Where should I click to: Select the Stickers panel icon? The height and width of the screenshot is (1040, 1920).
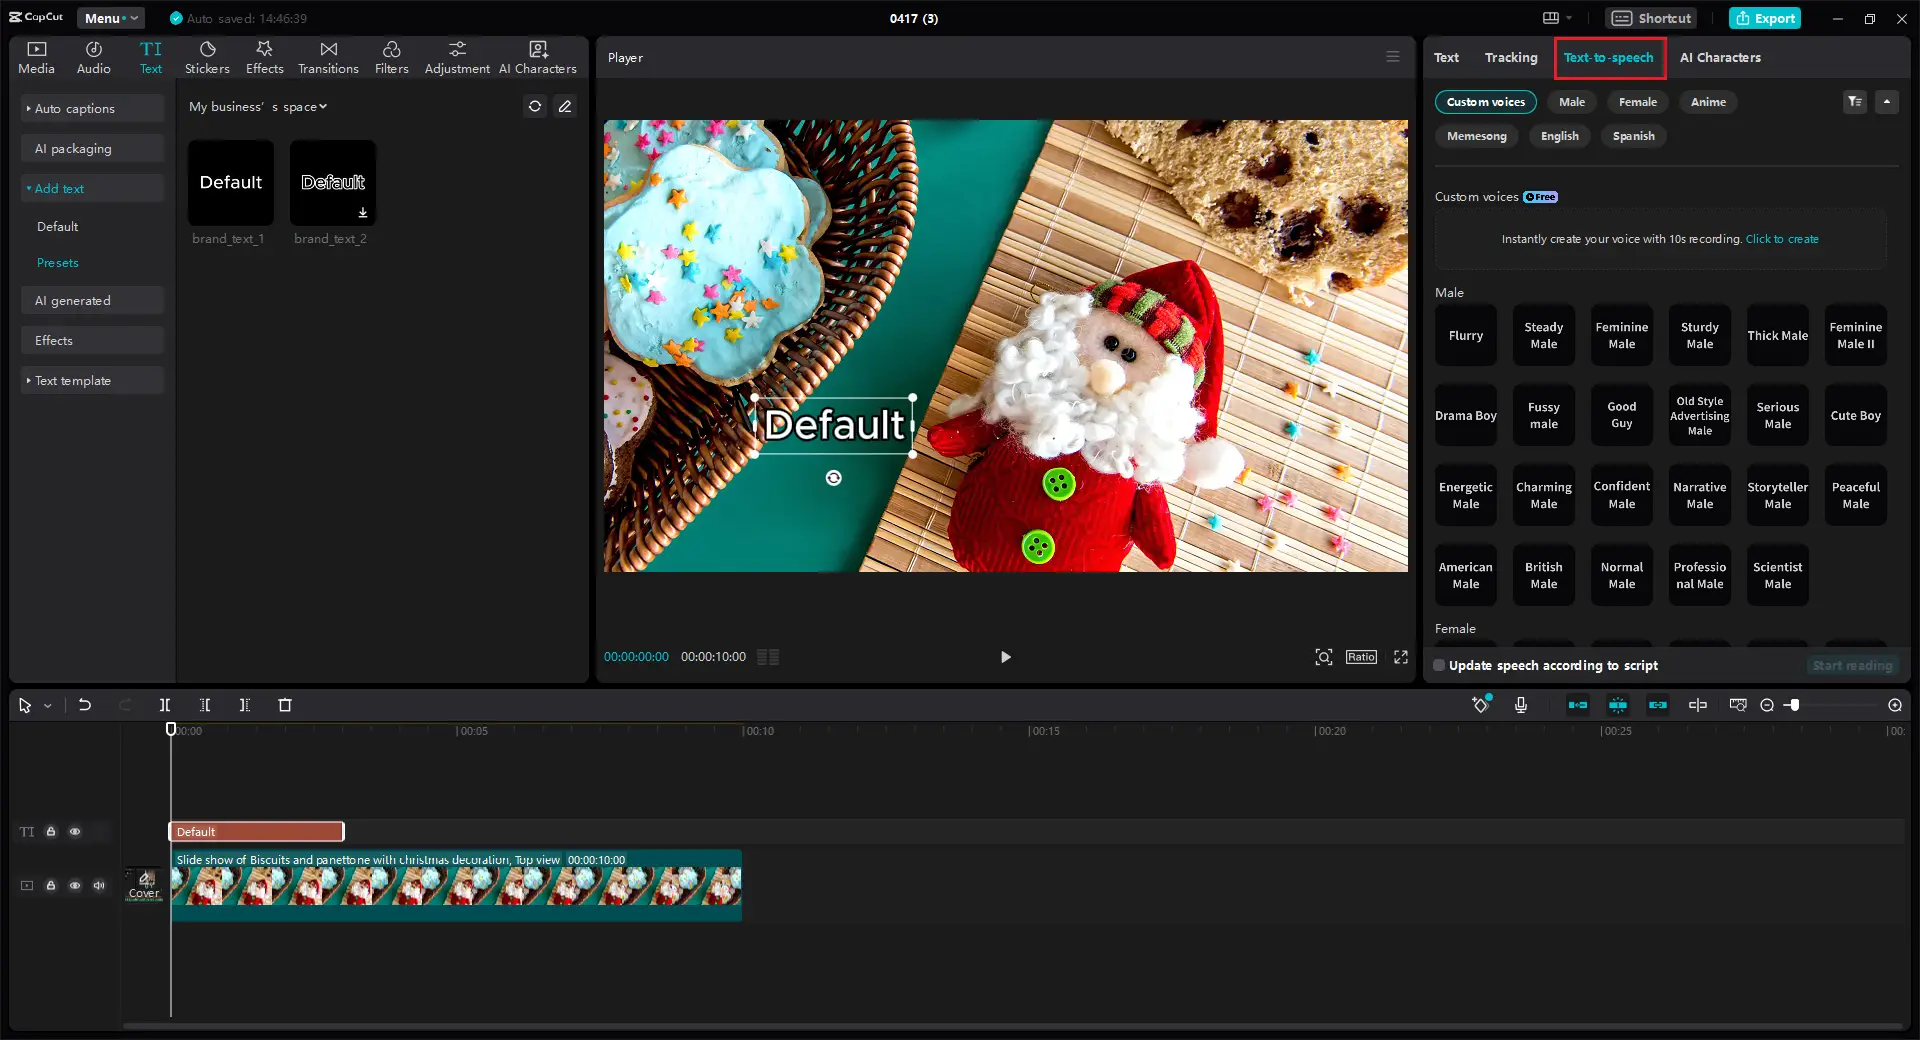pos(207,56)
